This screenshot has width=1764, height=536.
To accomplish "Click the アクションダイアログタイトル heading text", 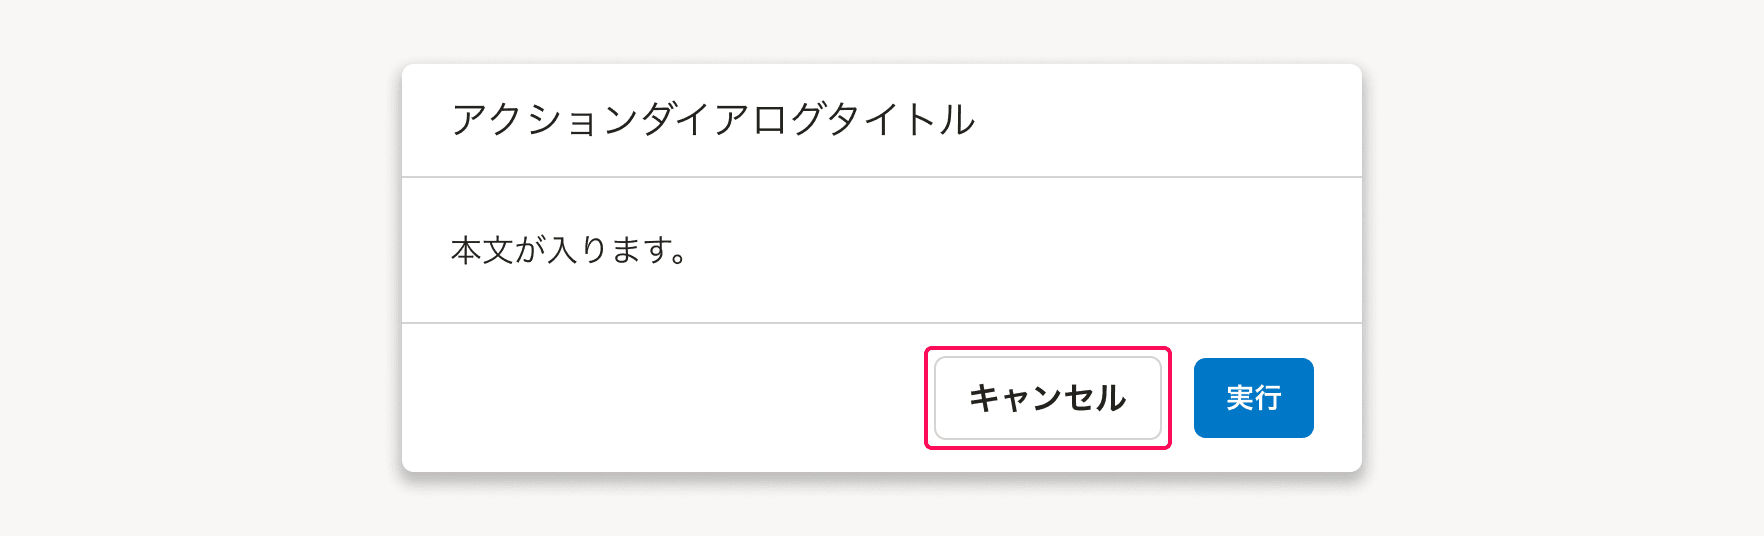I will 713,120.
